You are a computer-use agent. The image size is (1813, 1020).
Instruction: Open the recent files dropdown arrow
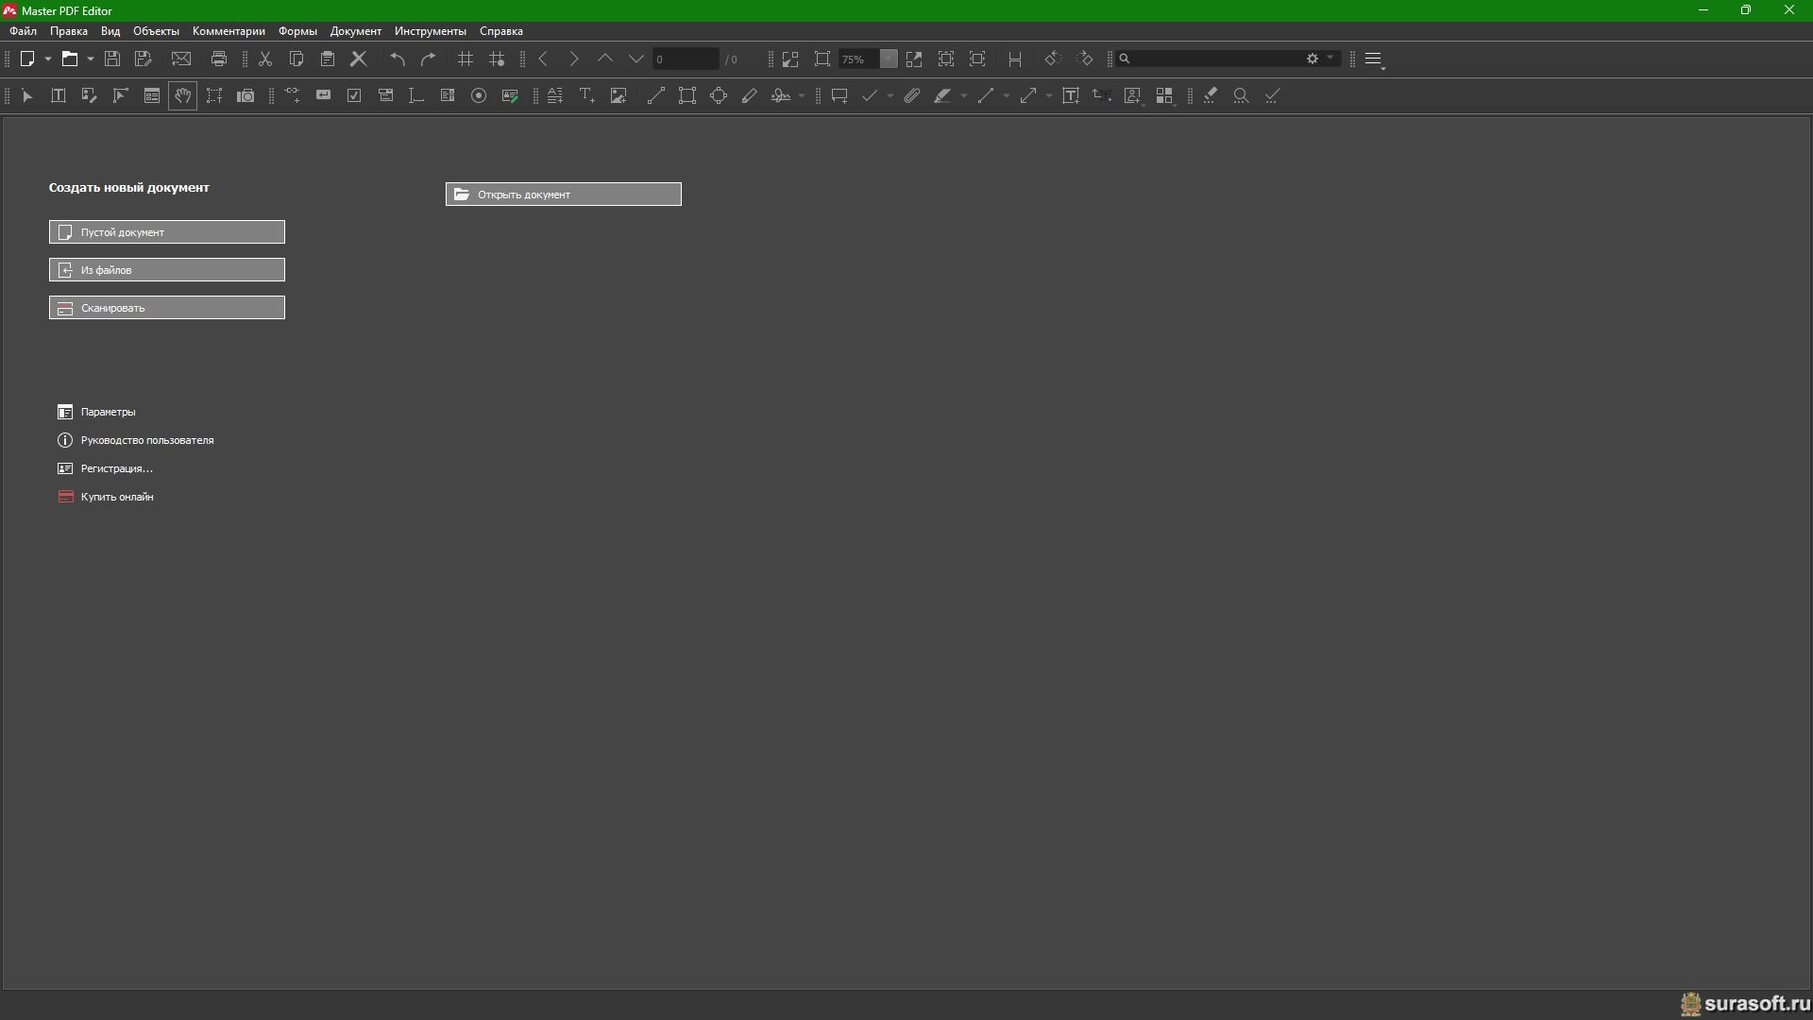pos(90,59)
